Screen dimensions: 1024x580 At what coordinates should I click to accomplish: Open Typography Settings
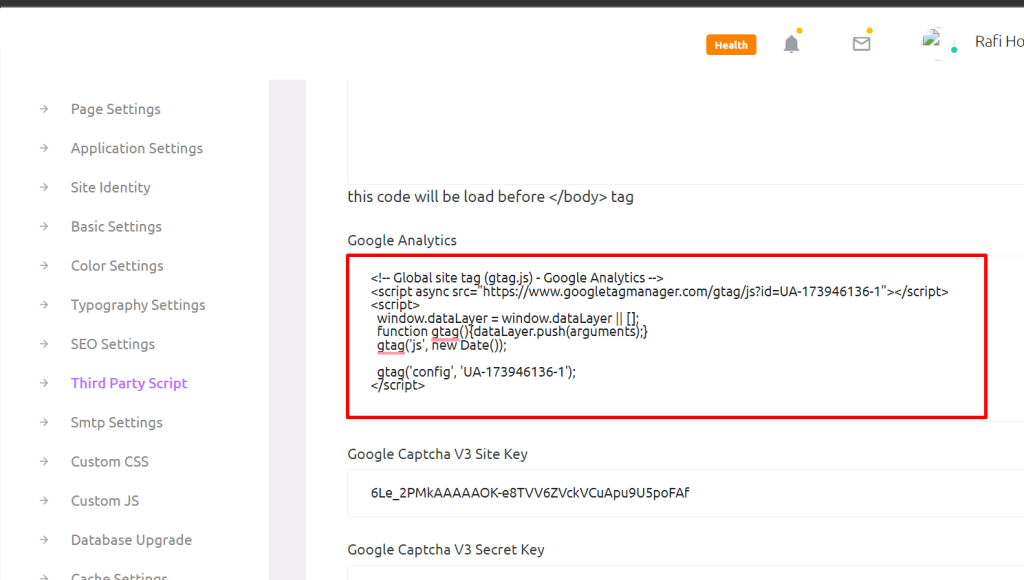[x=138, y=305]
